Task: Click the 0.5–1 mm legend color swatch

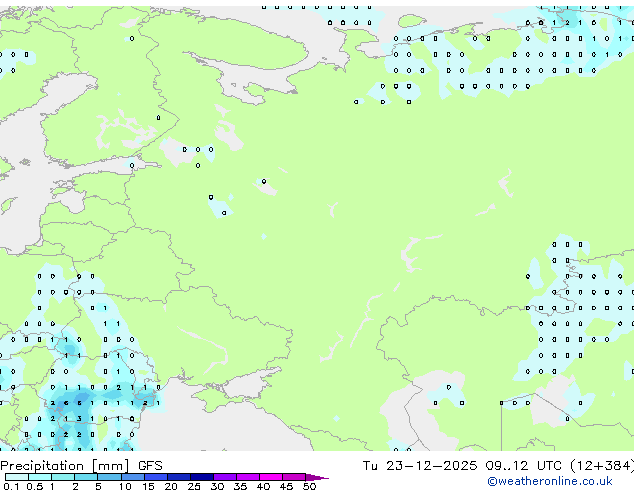Action: point(40,477)
